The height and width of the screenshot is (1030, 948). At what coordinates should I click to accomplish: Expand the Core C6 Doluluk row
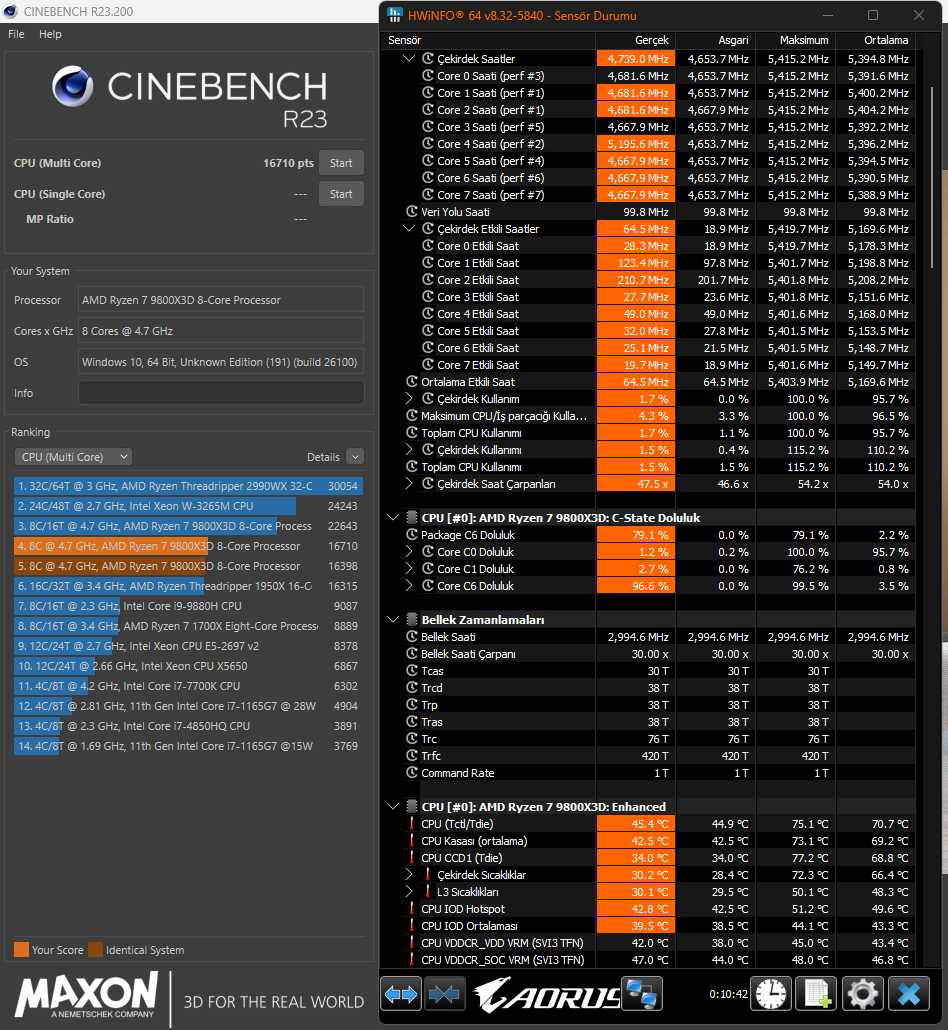click(409, 586)
